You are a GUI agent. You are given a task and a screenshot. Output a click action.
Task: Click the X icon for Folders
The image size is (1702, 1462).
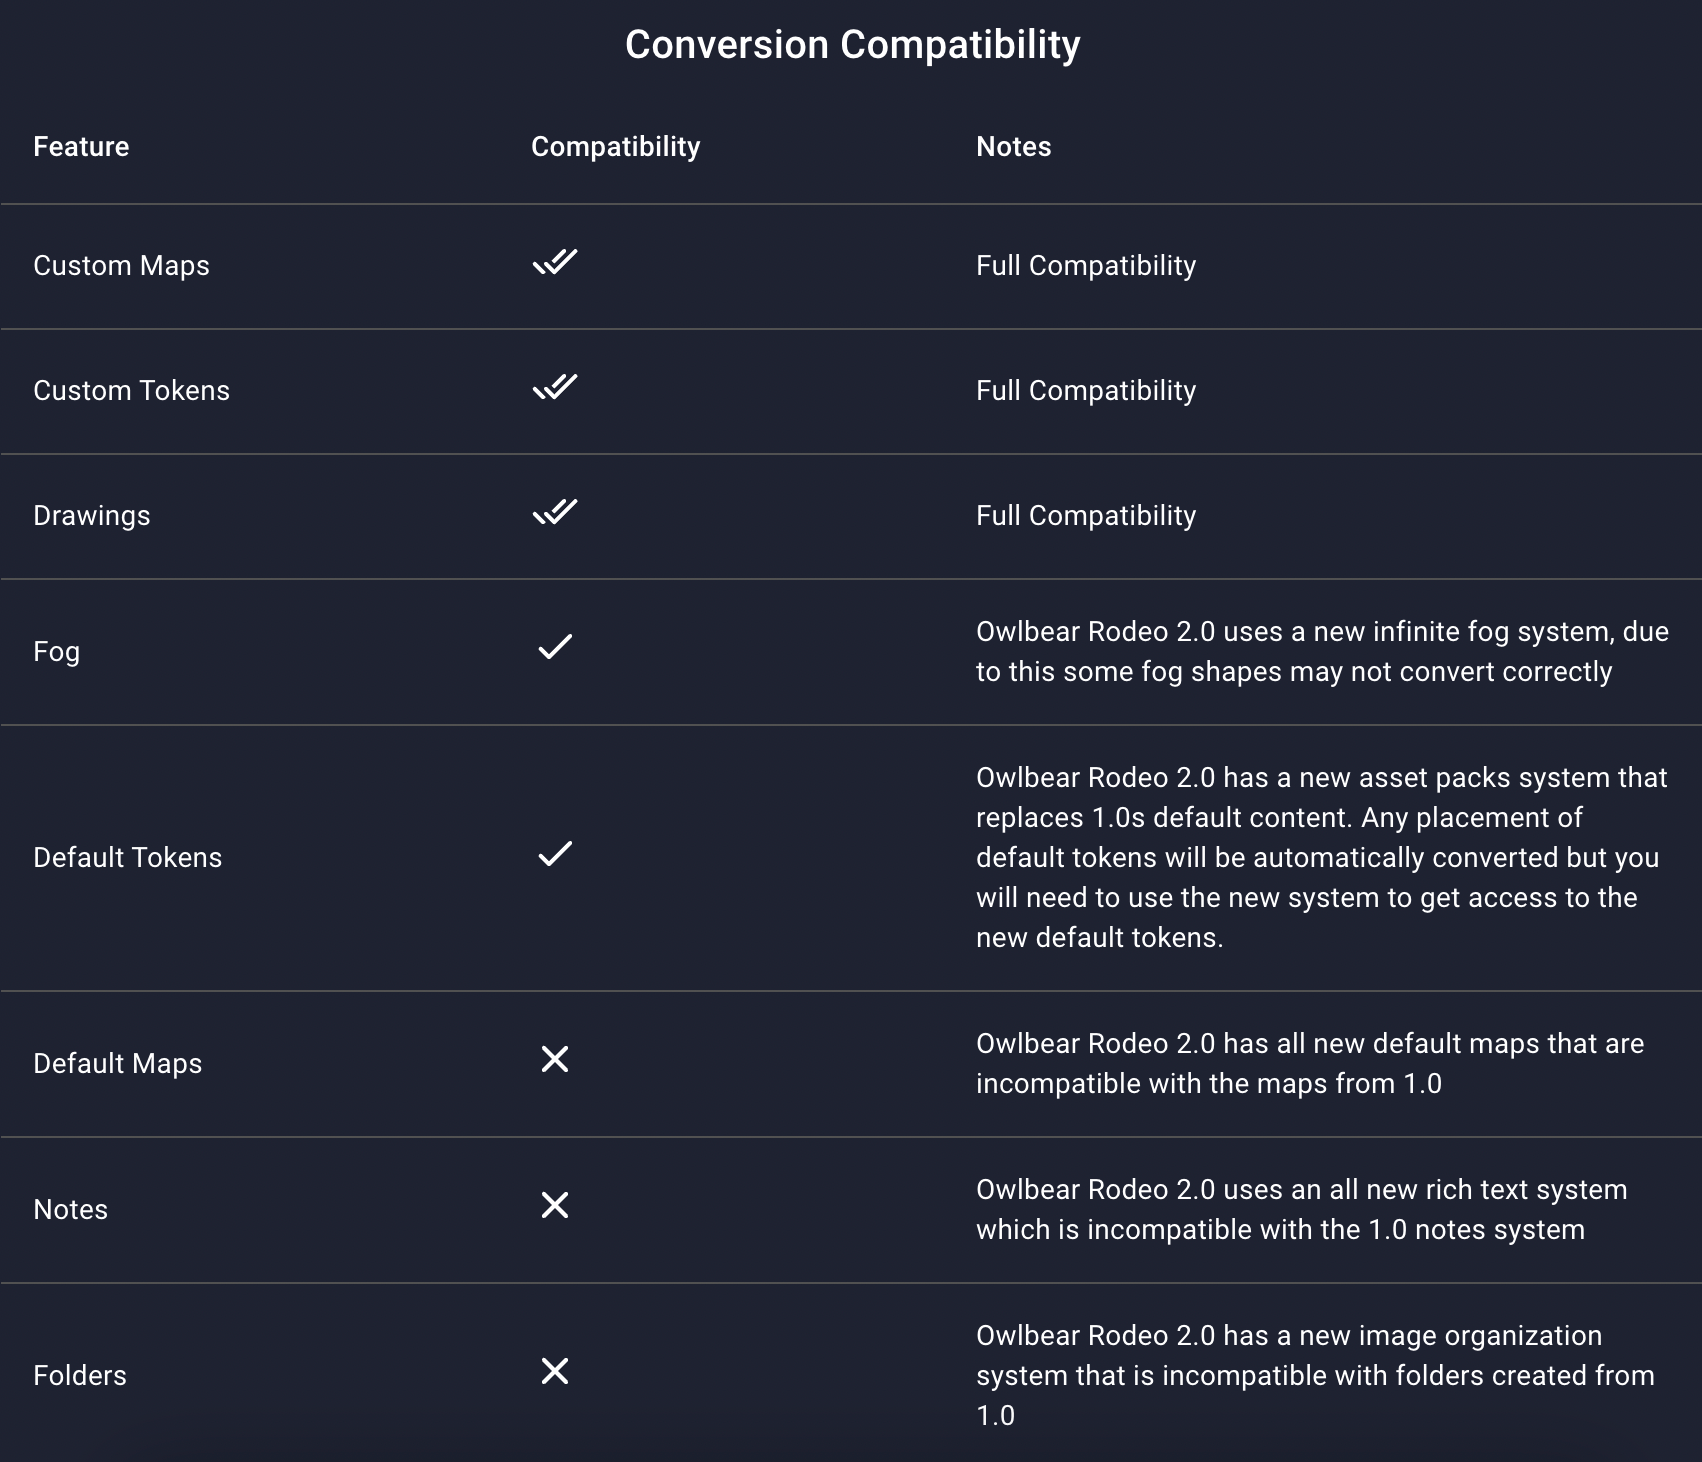[x=555, y=1372]
